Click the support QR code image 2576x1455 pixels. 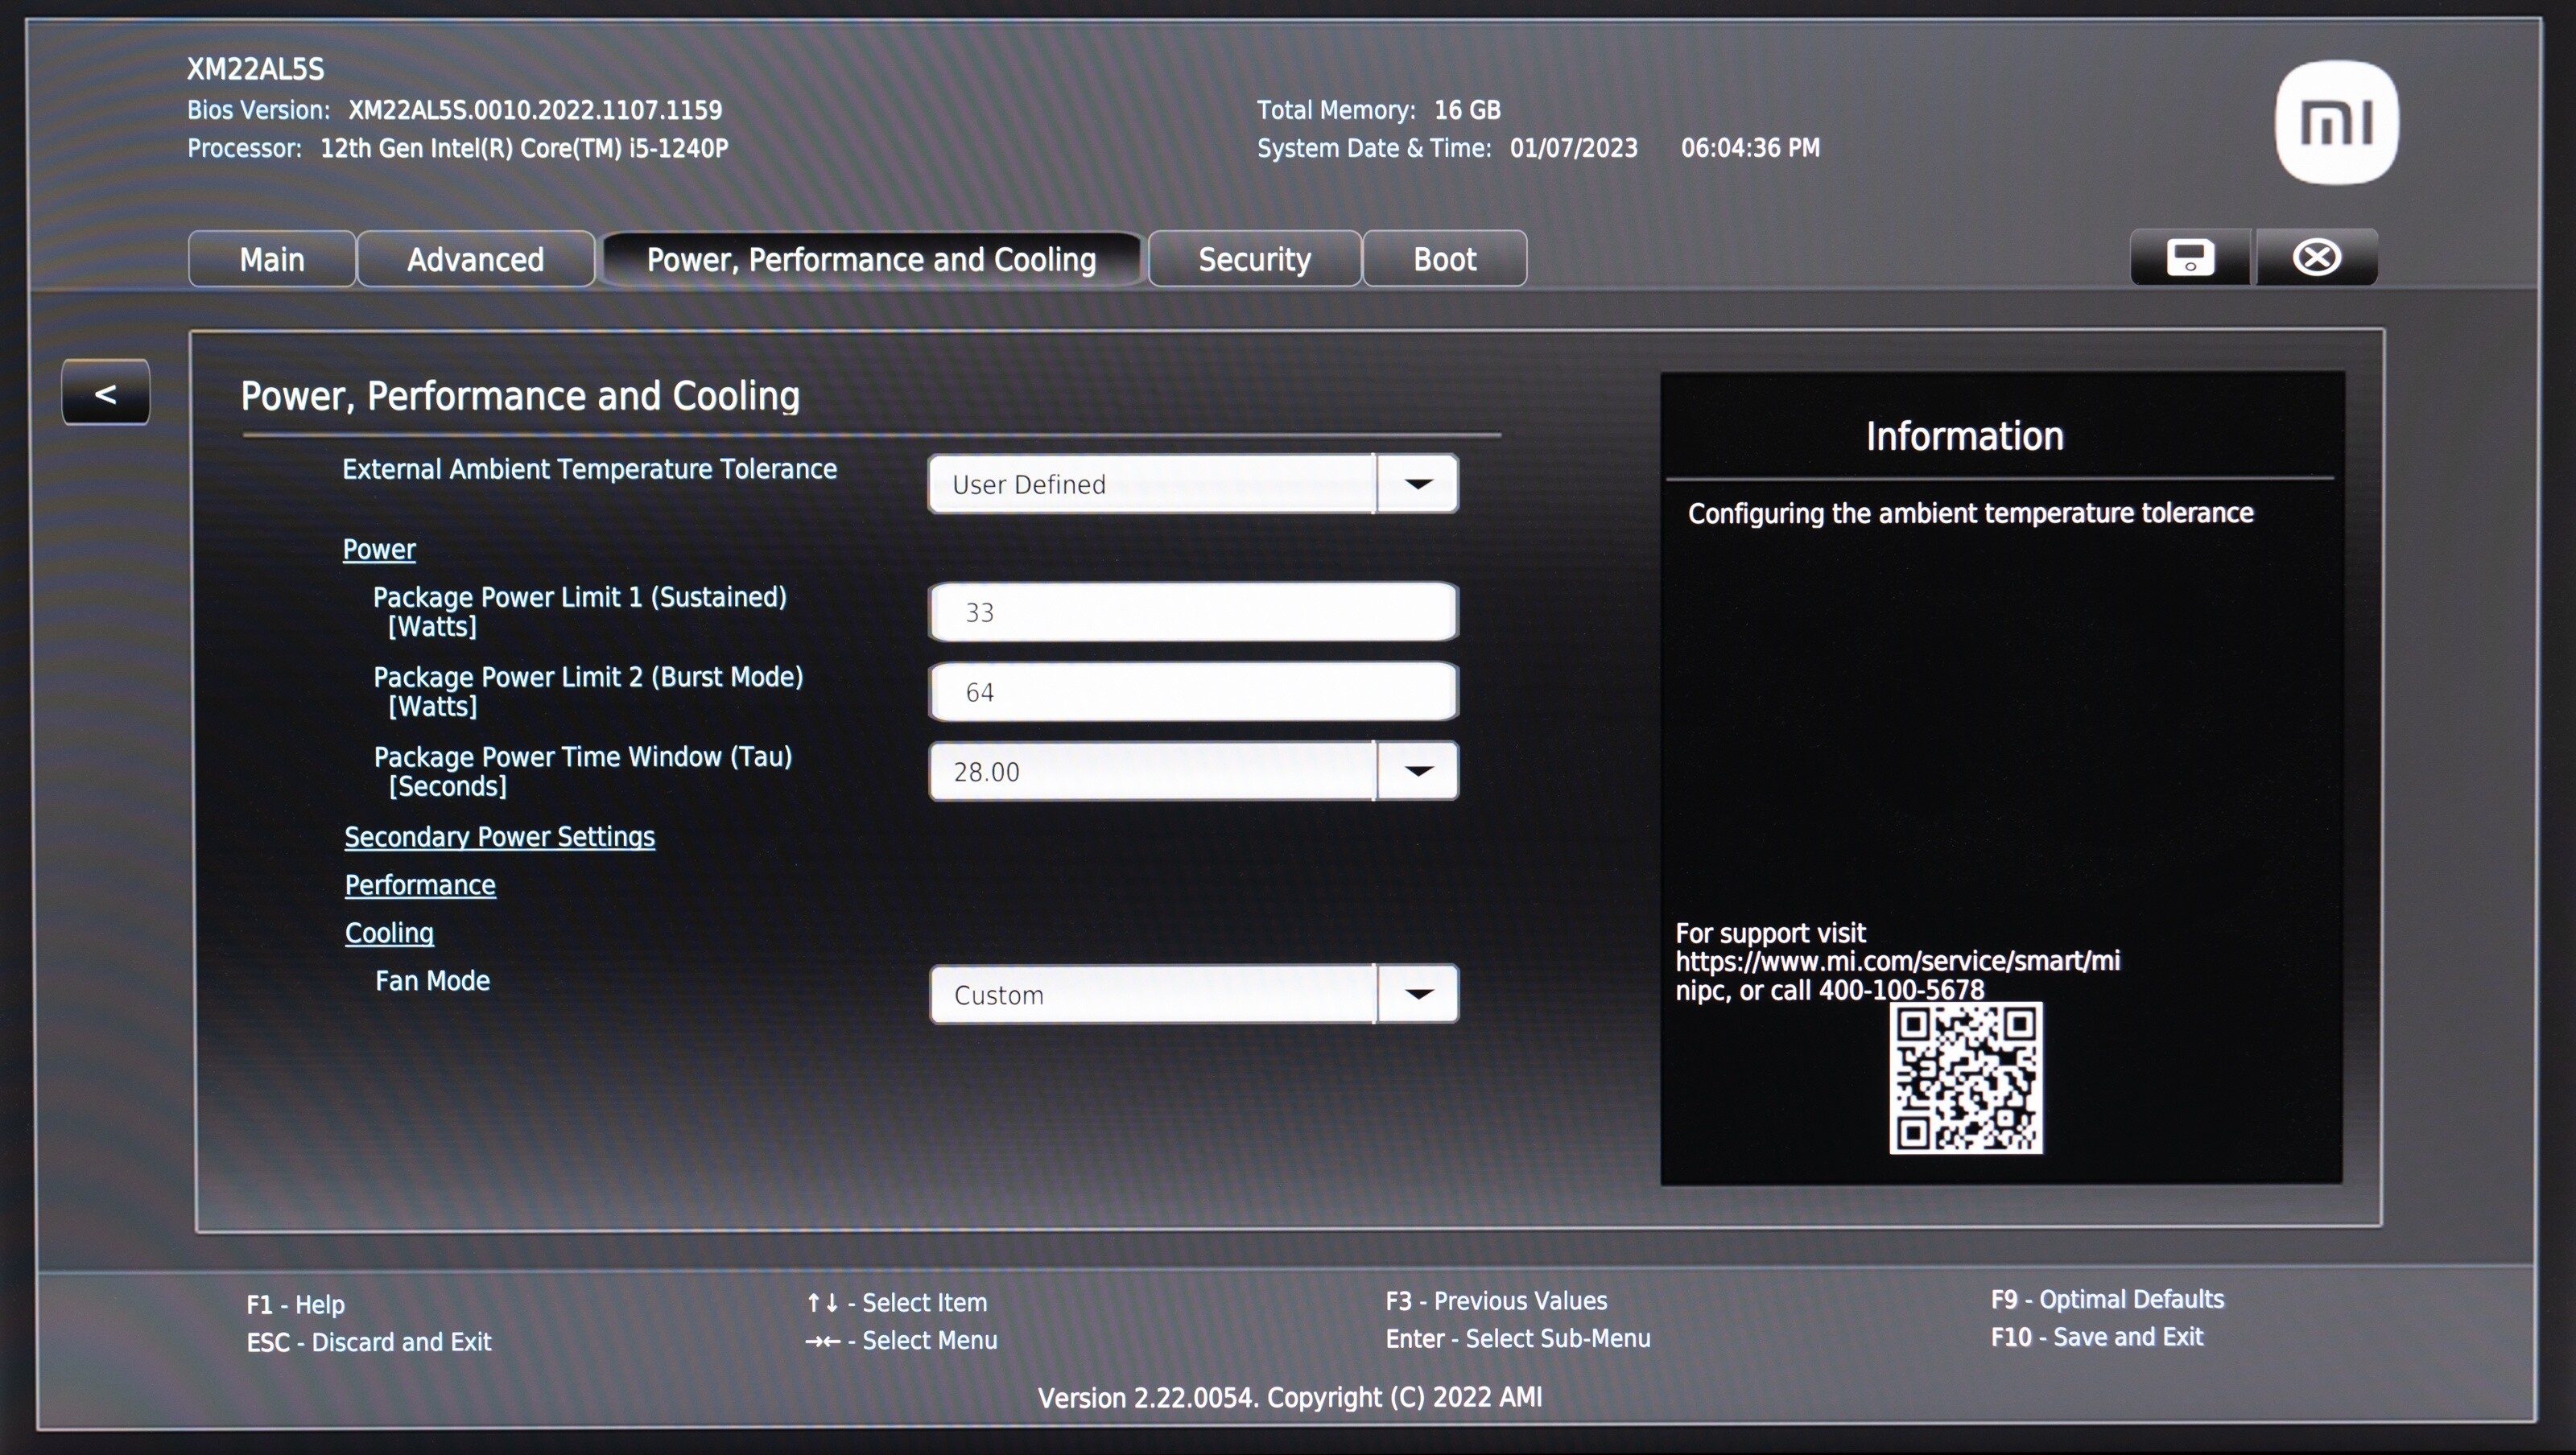point(1965,1078)
